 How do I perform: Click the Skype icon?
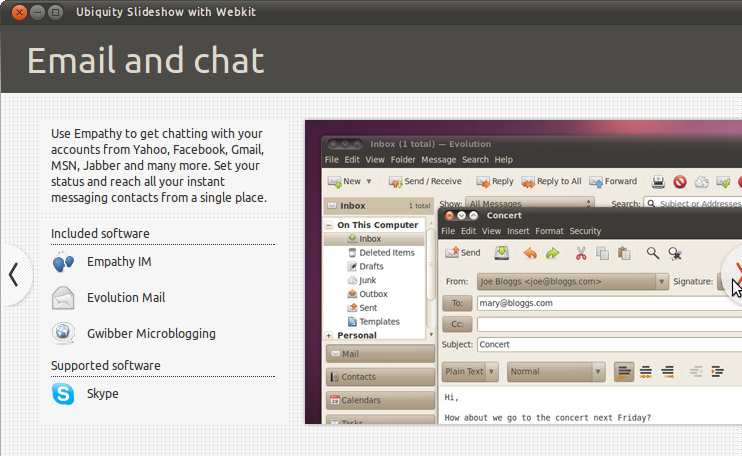coord(63,394)
